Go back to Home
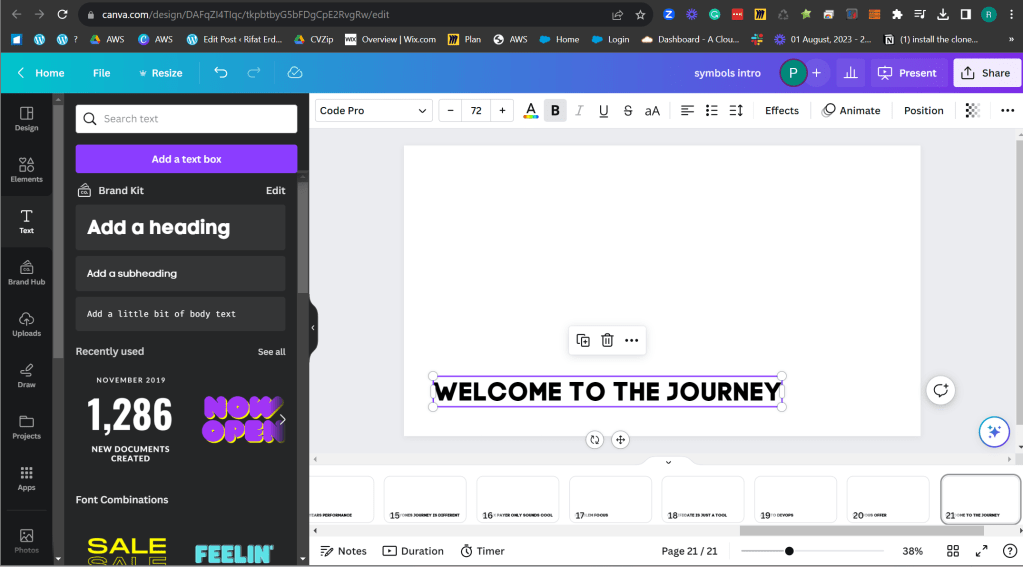This screenshot has height=567, width=1023. click(40, 73)
